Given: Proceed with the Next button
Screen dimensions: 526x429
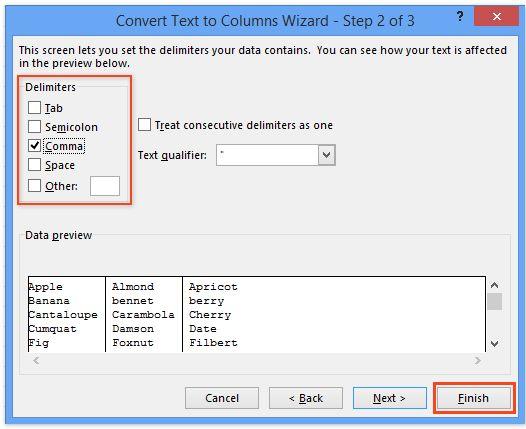Looking at the screenshot, I should coord(389,398).
